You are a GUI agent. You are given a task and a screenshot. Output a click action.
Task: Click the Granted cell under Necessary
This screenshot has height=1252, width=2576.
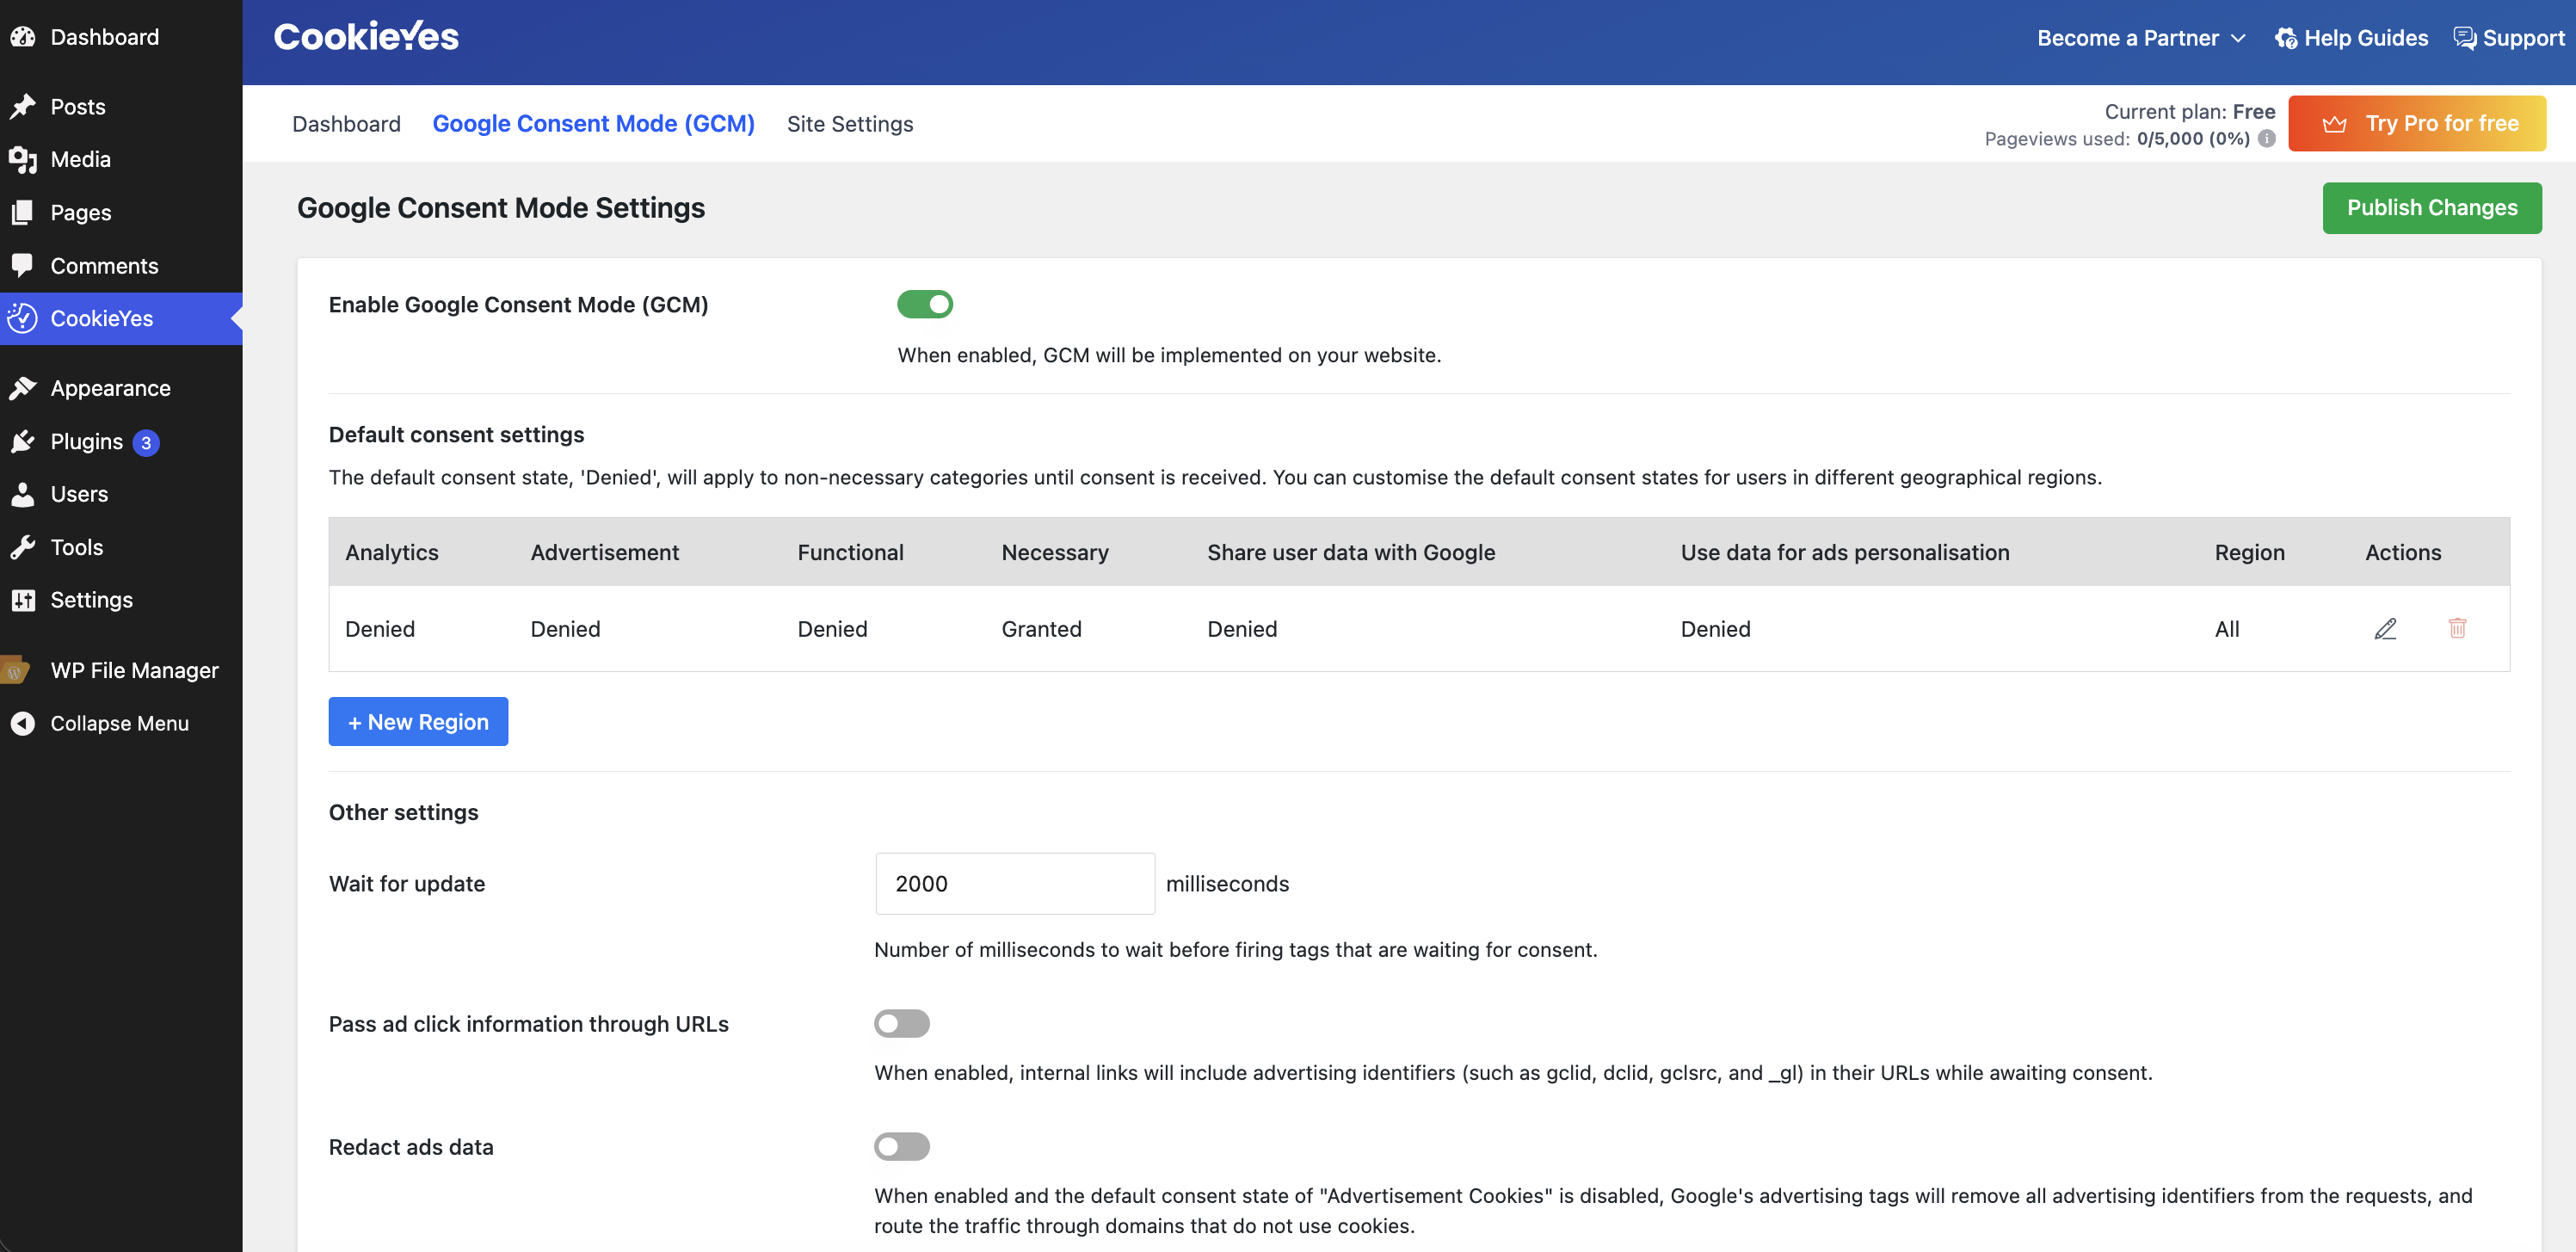tap(1041, 629)
